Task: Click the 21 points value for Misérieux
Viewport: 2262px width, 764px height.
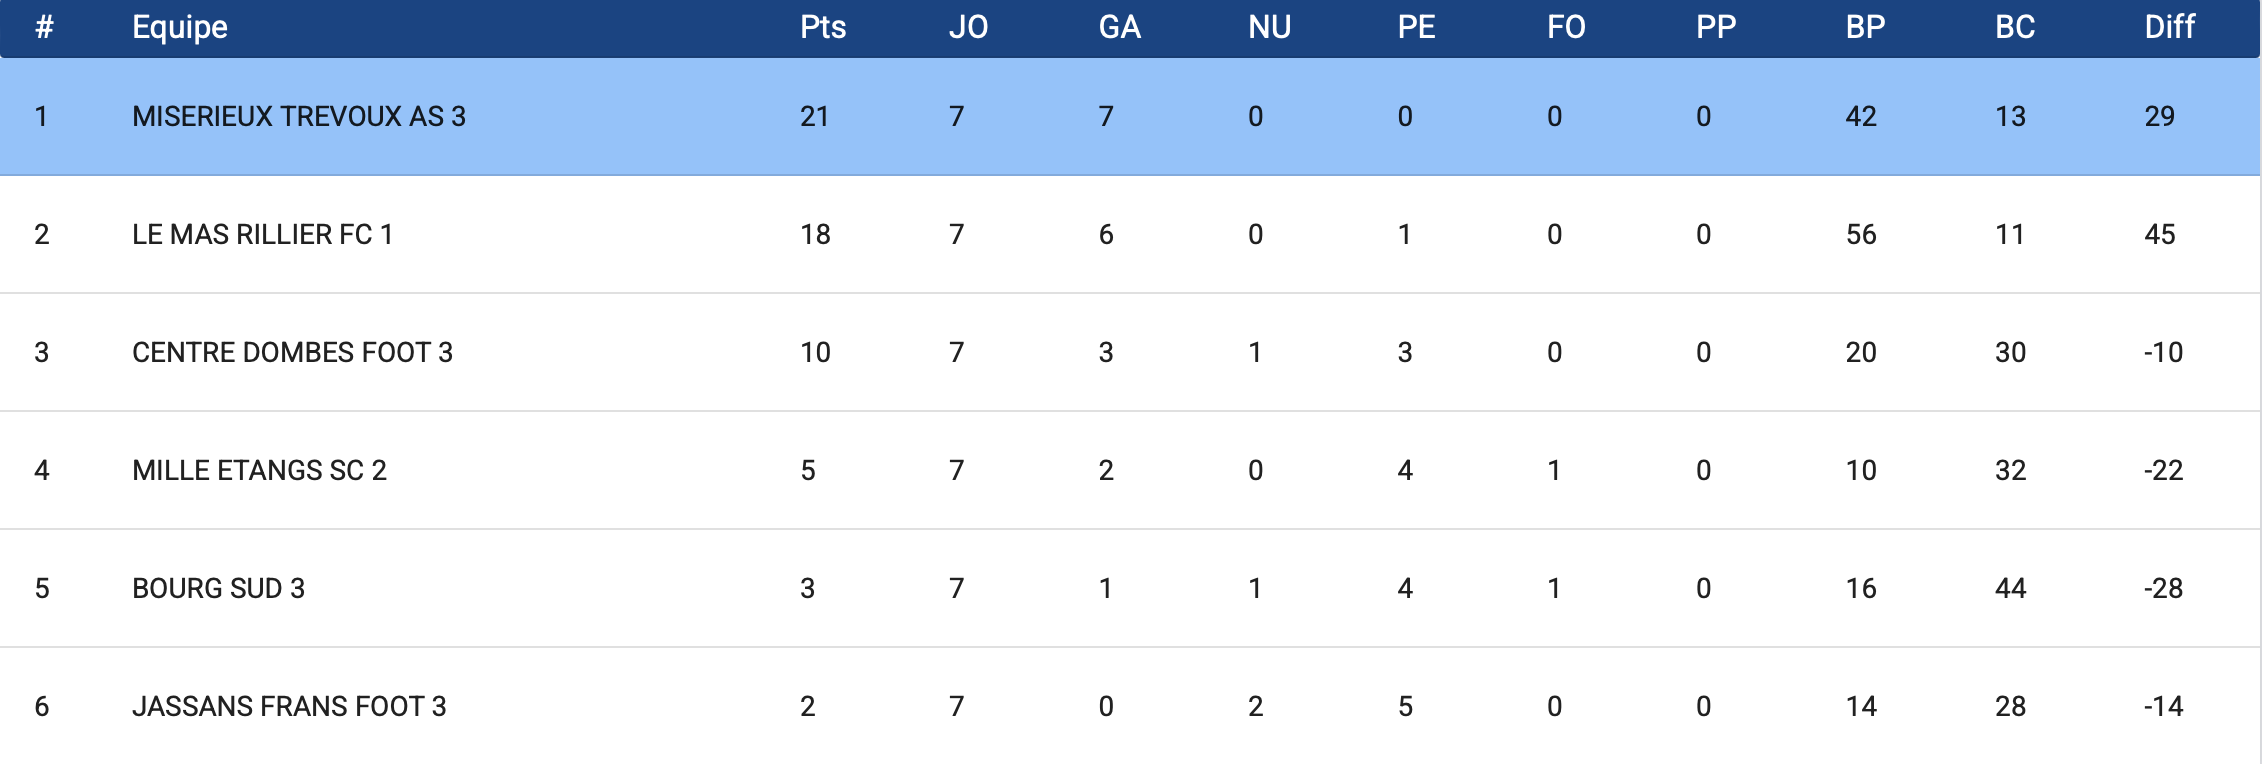Action: click(x=814, y=117)
